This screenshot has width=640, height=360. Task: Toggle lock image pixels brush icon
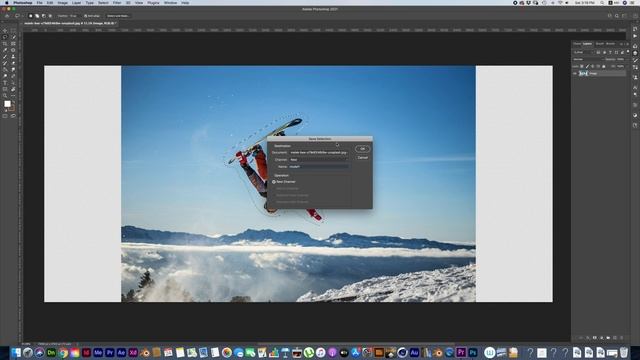point(587,66)
